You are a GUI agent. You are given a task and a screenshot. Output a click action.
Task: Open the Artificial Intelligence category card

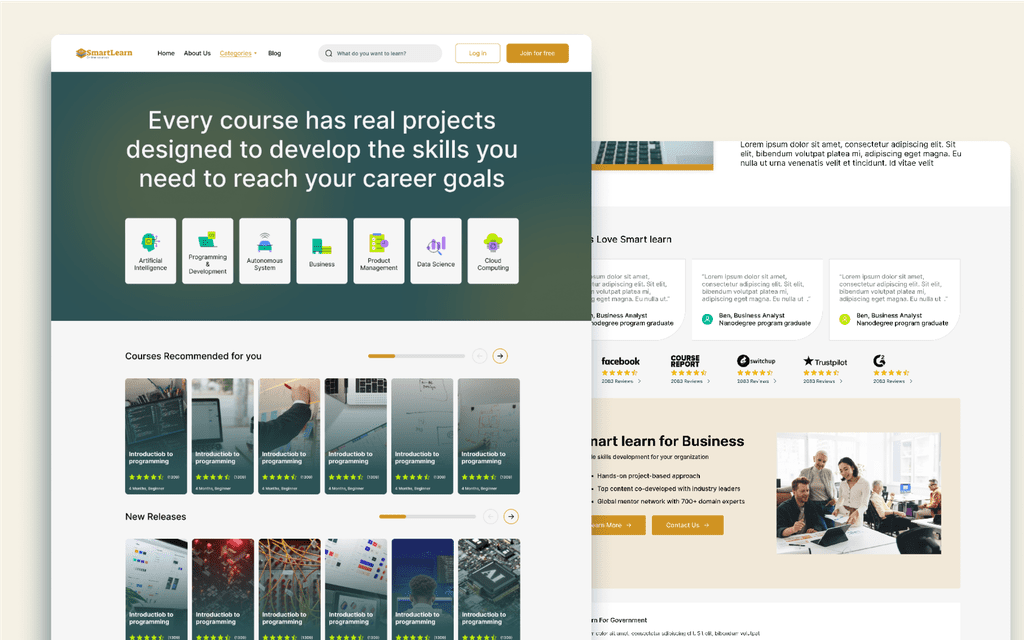(x=150, y=251)
